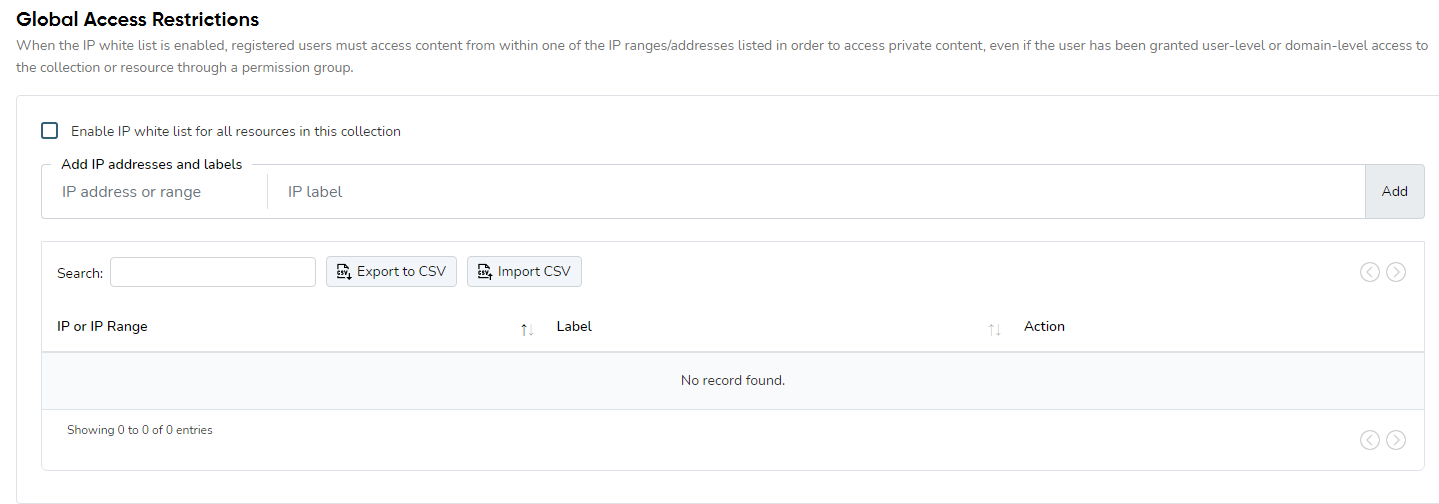
Task: Sort by the IP or IP Range sort arrows
Action: [527, 329]
